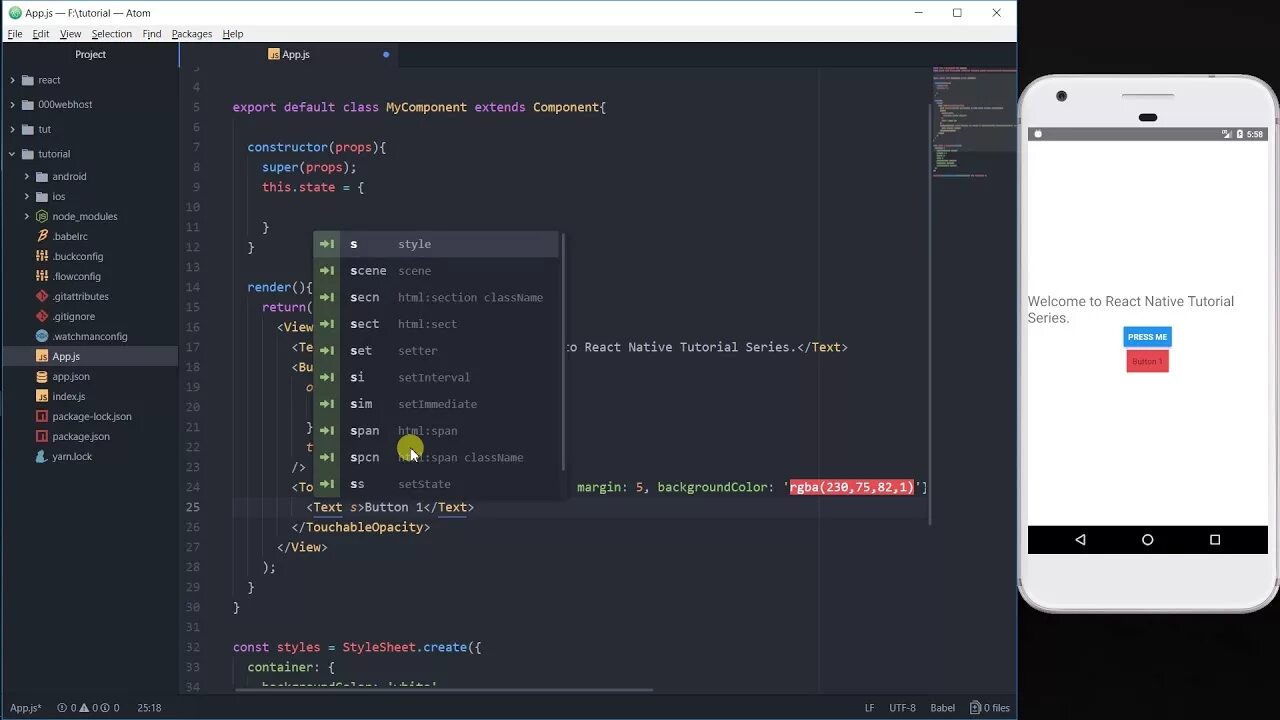
Task: Click the LF line ending indicator
Action: click(869, 707)
